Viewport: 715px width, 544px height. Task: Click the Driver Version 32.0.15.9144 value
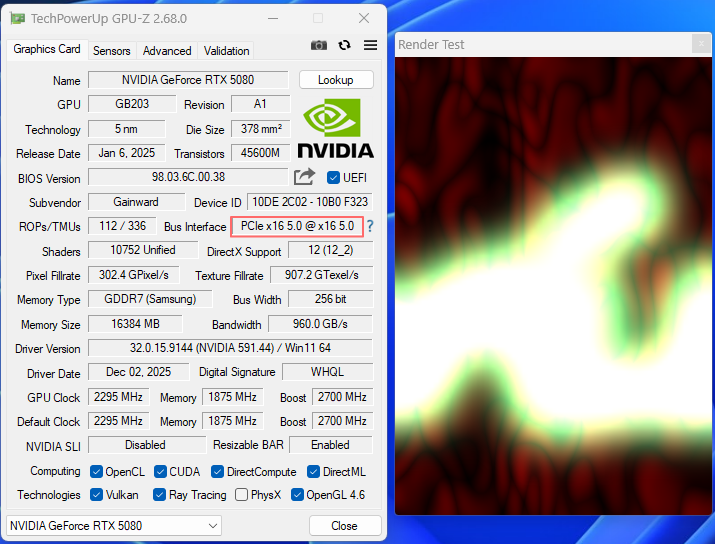pyautogui.click(x=230, y=348)
